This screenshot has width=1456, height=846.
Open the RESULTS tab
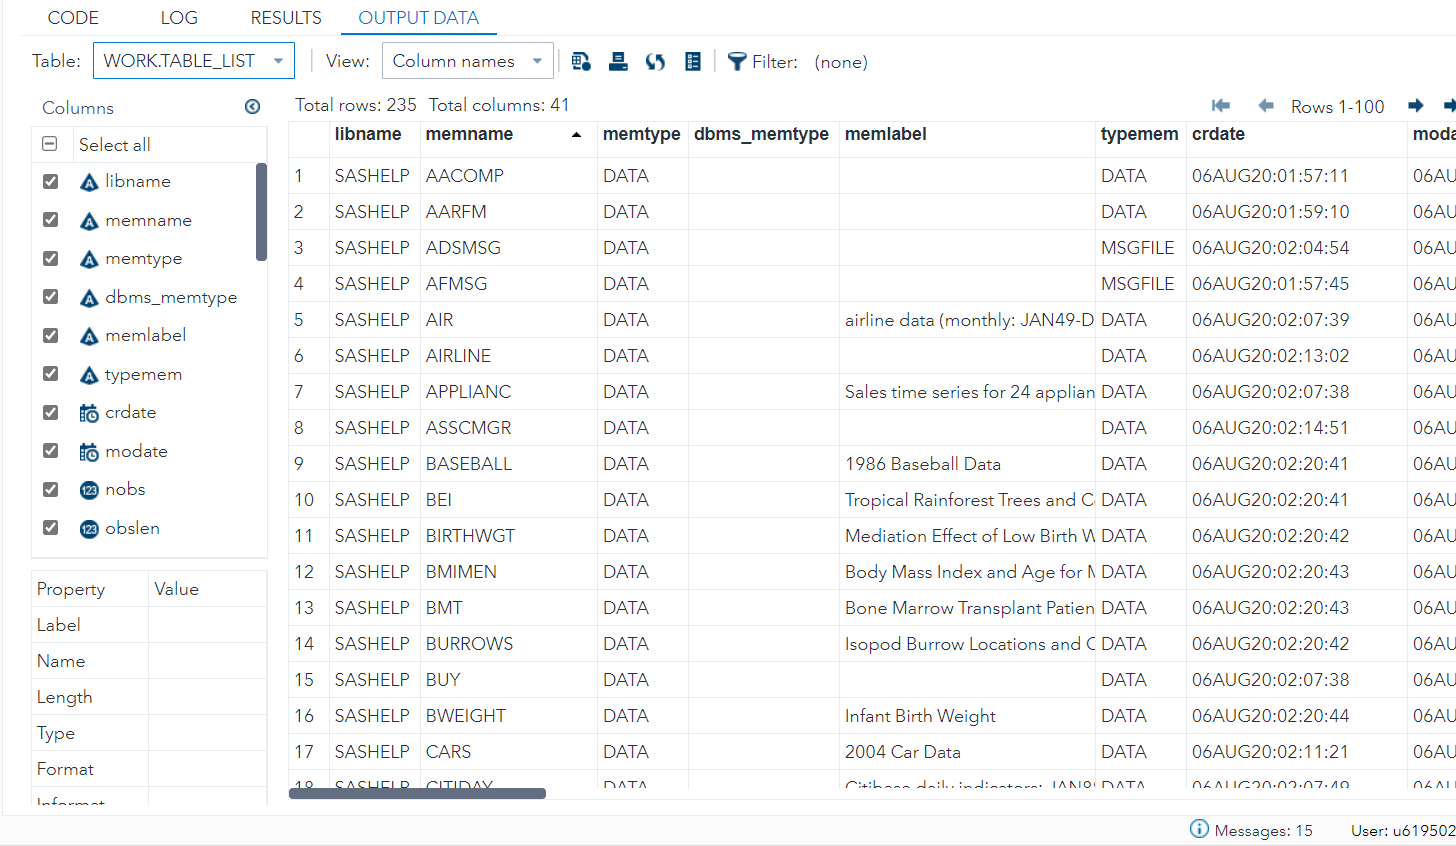point(286,17)
